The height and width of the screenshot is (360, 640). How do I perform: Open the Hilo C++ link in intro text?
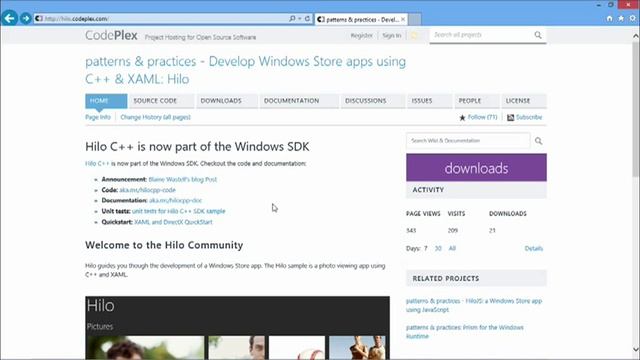click(x=97, y=164)
